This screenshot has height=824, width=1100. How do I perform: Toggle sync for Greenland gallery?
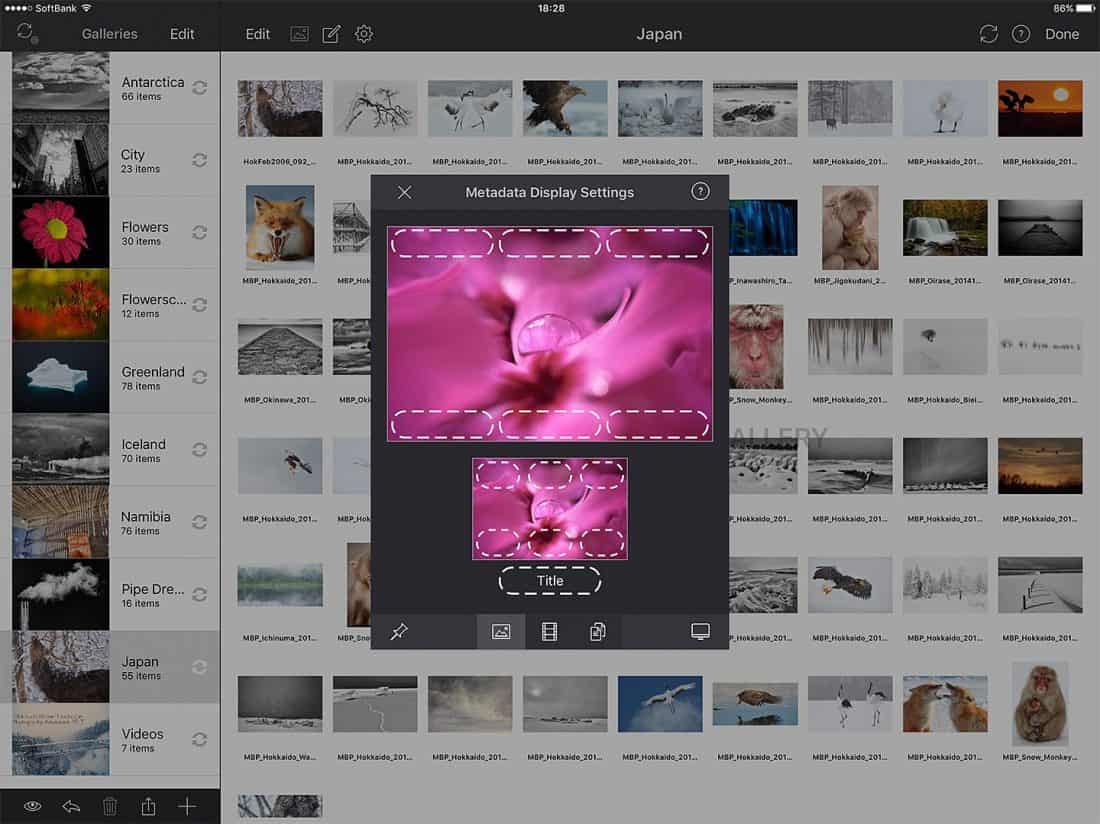(200, 377)
